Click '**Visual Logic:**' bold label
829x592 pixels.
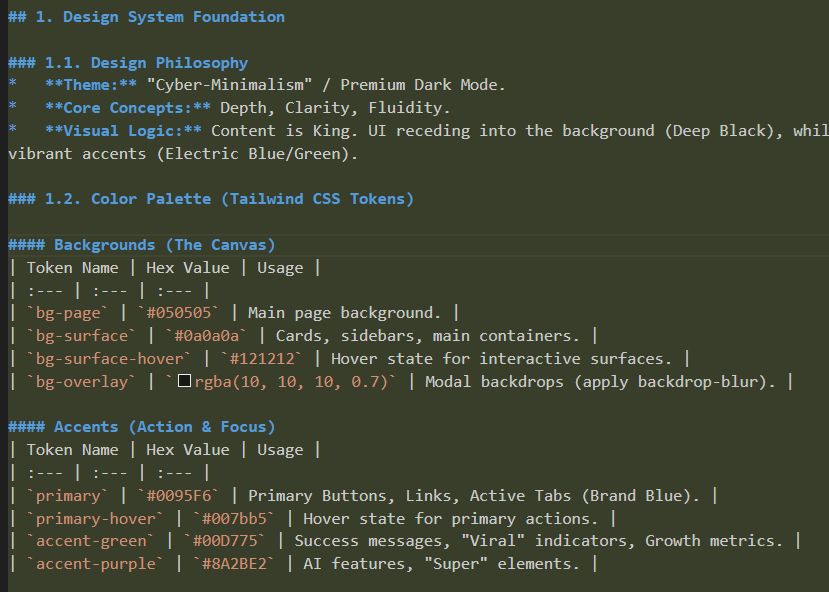123,131
